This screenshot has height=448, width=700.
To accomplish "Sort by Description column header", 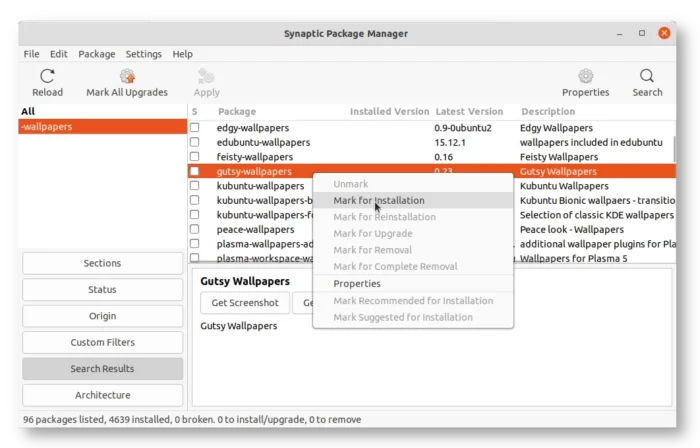I will point(548,112).
